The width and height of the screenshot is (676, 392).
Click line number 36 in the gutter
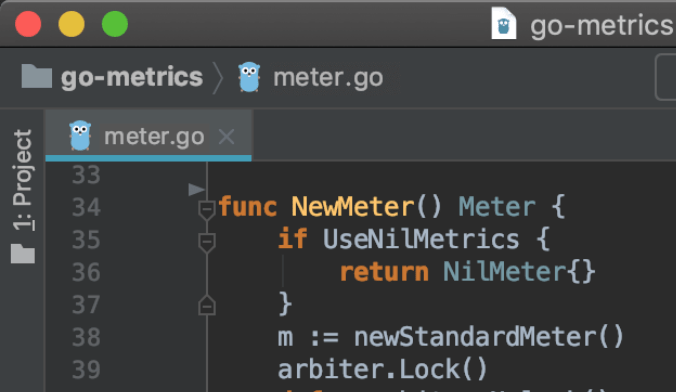[86, 272]
